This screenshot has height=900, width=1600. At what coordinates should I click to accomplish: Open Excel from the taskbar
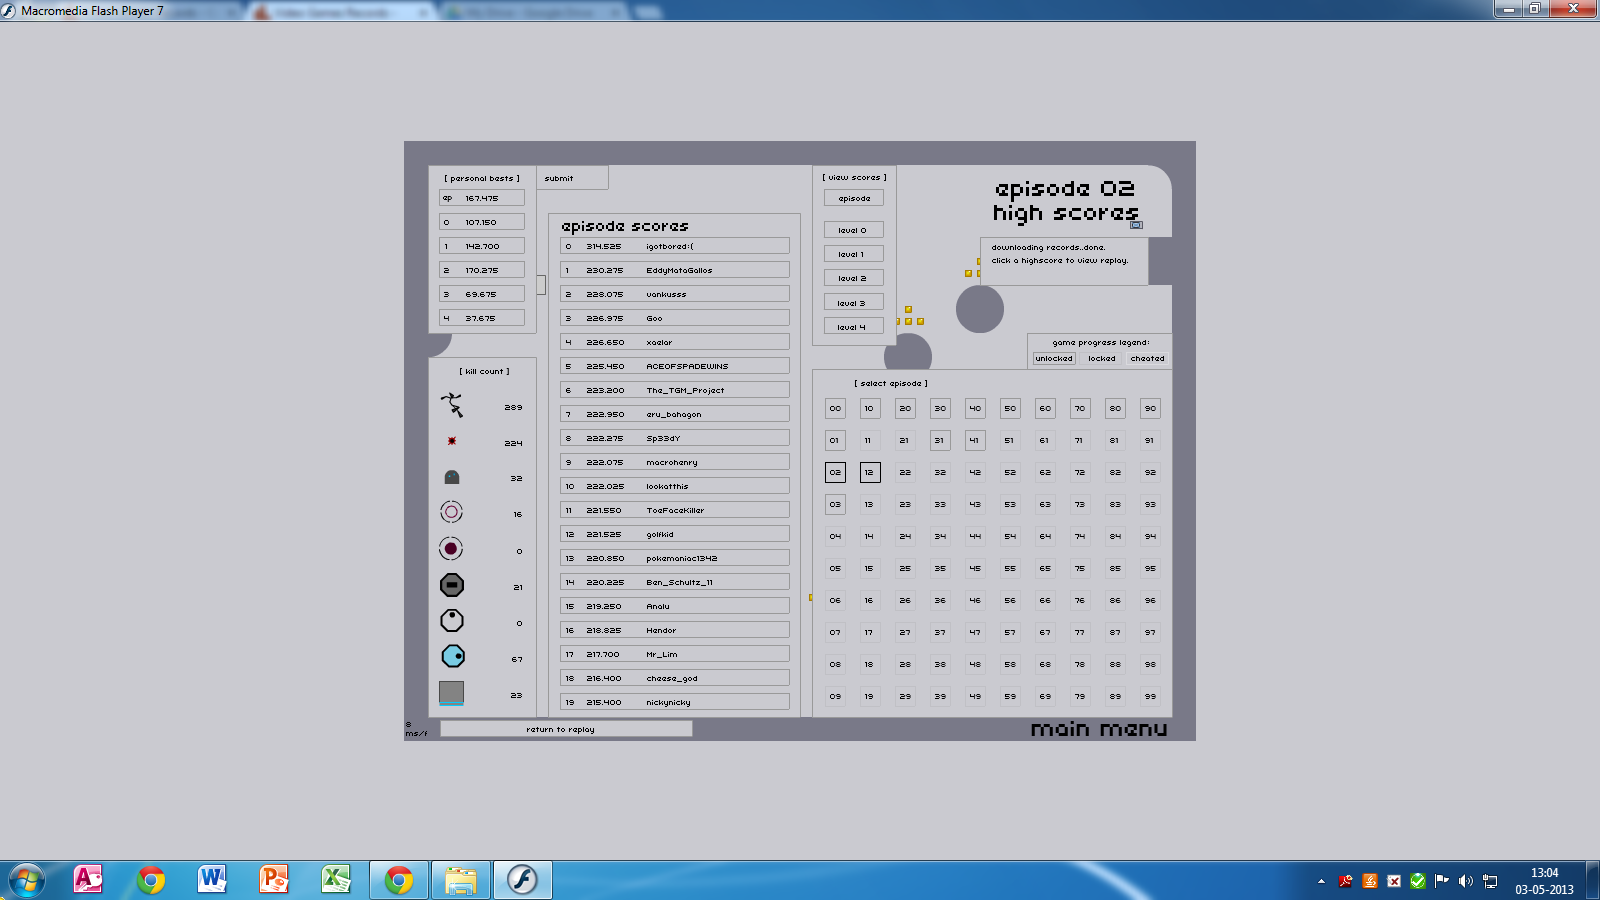click(x=335, y=880)
